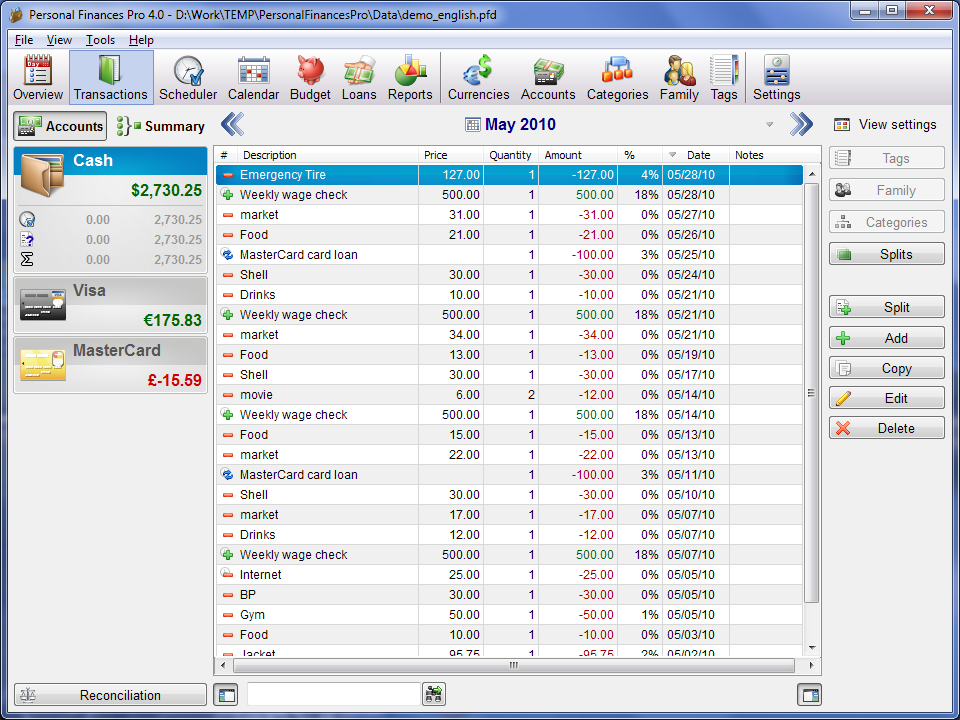Toggle the Splits panel button
The height and width of the screenshot is (720, 960).
coord(886,255)
